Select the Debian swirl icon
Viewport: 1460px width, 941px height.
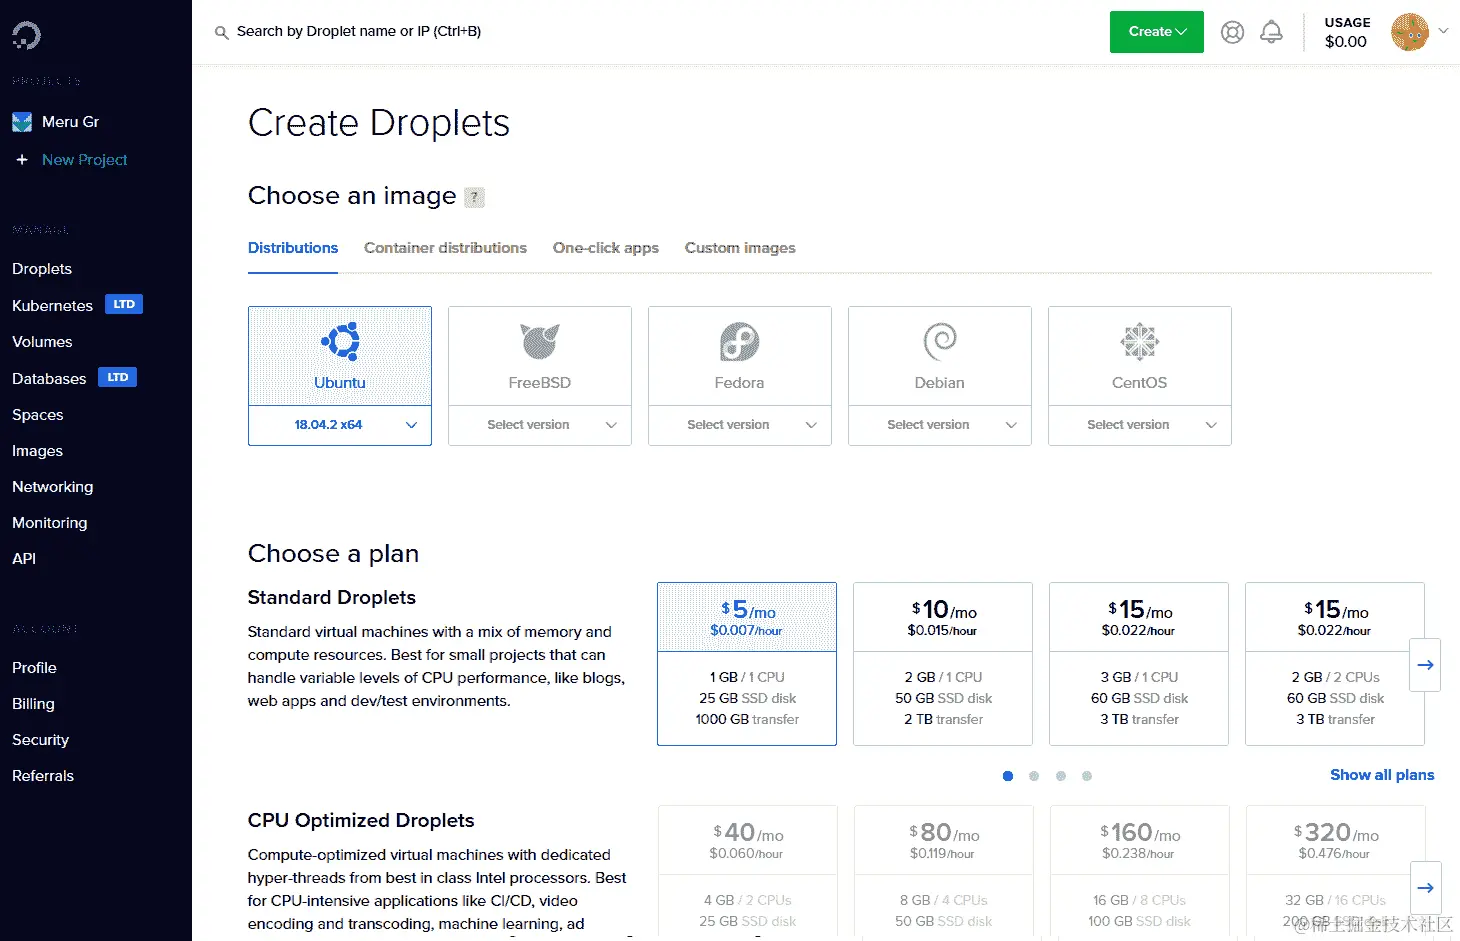tap(940, 342)
